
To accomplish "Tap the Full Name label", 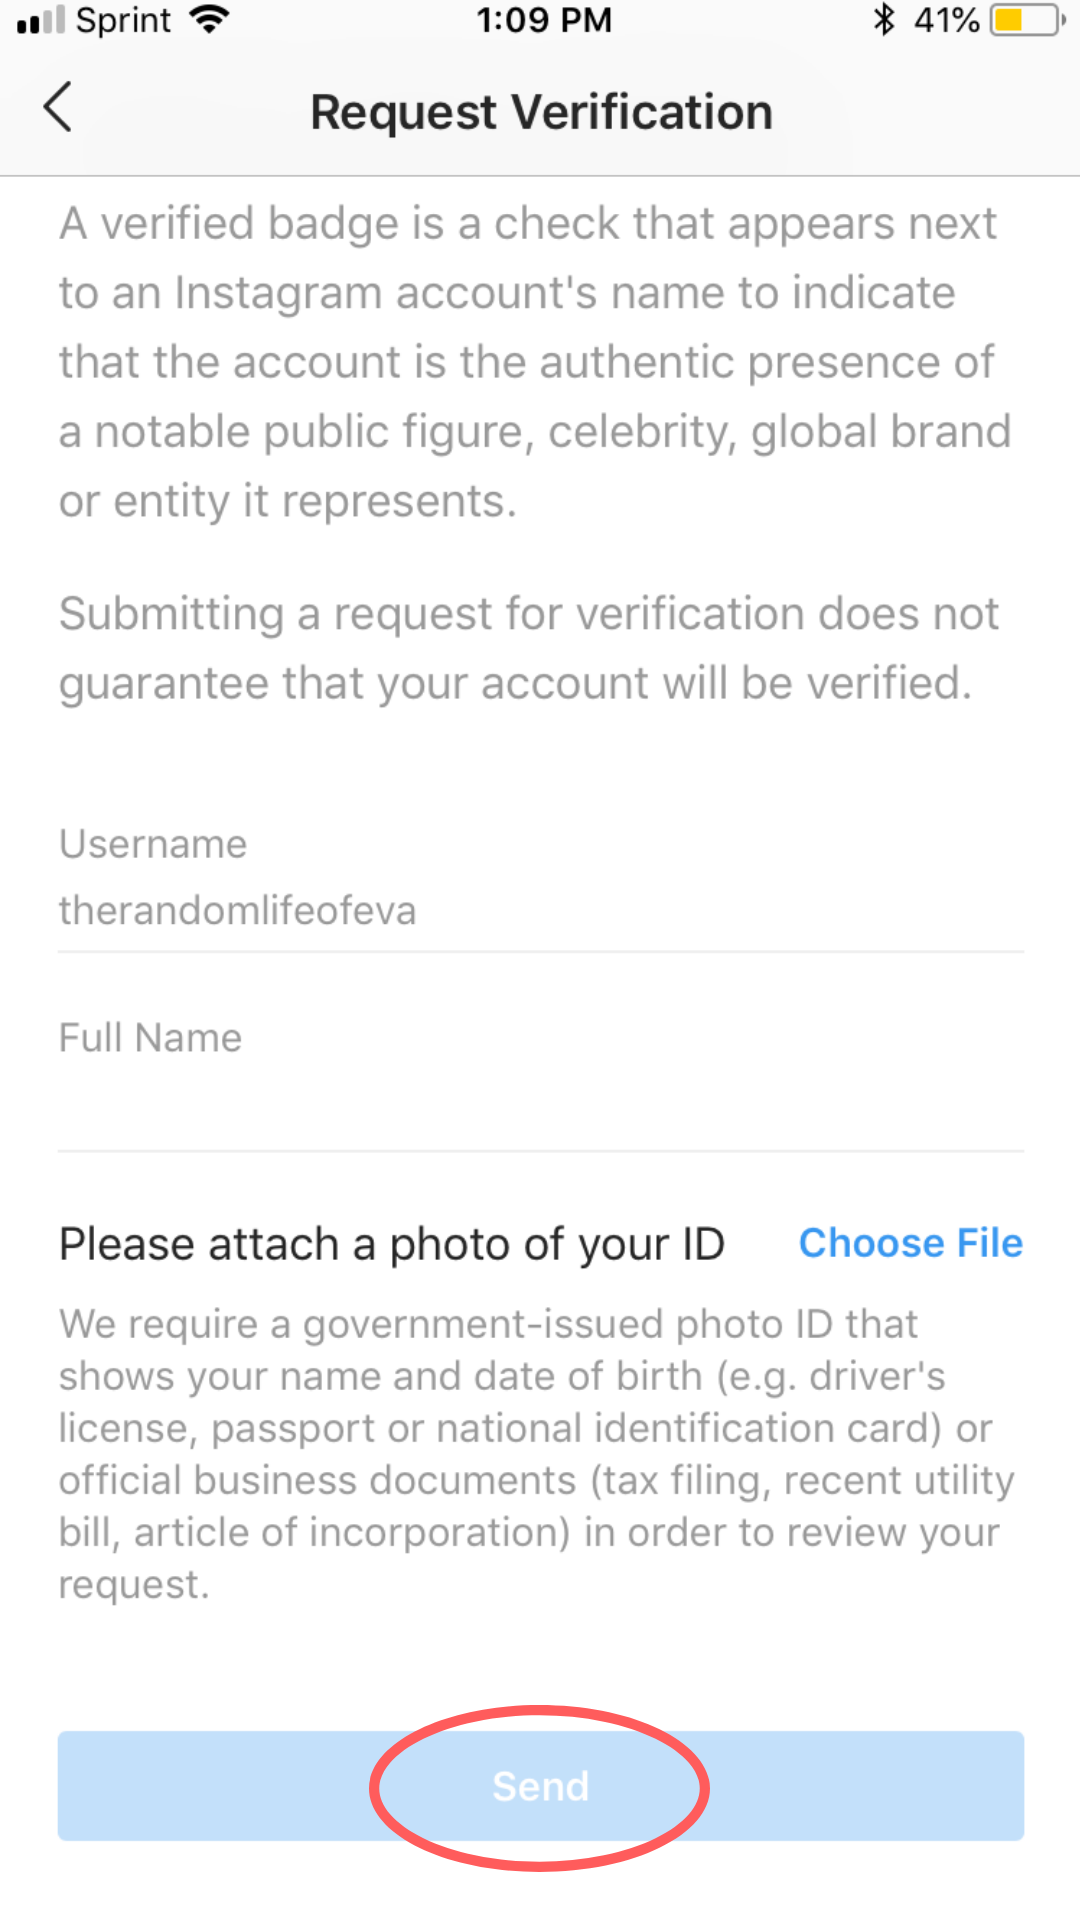I will coord(150,1038).
